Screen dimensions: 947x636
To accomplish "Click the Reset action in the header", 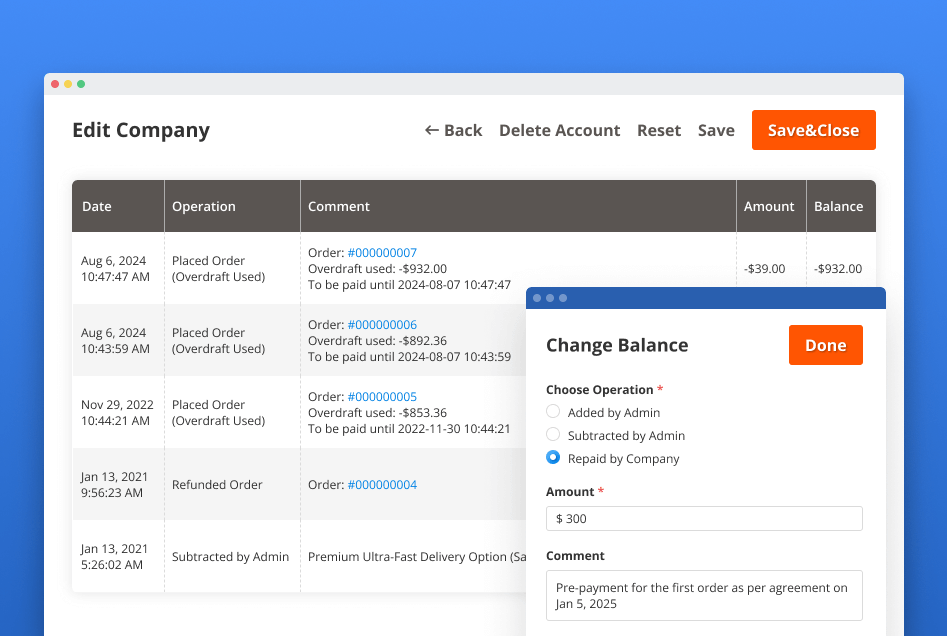I will coord(658,130).
